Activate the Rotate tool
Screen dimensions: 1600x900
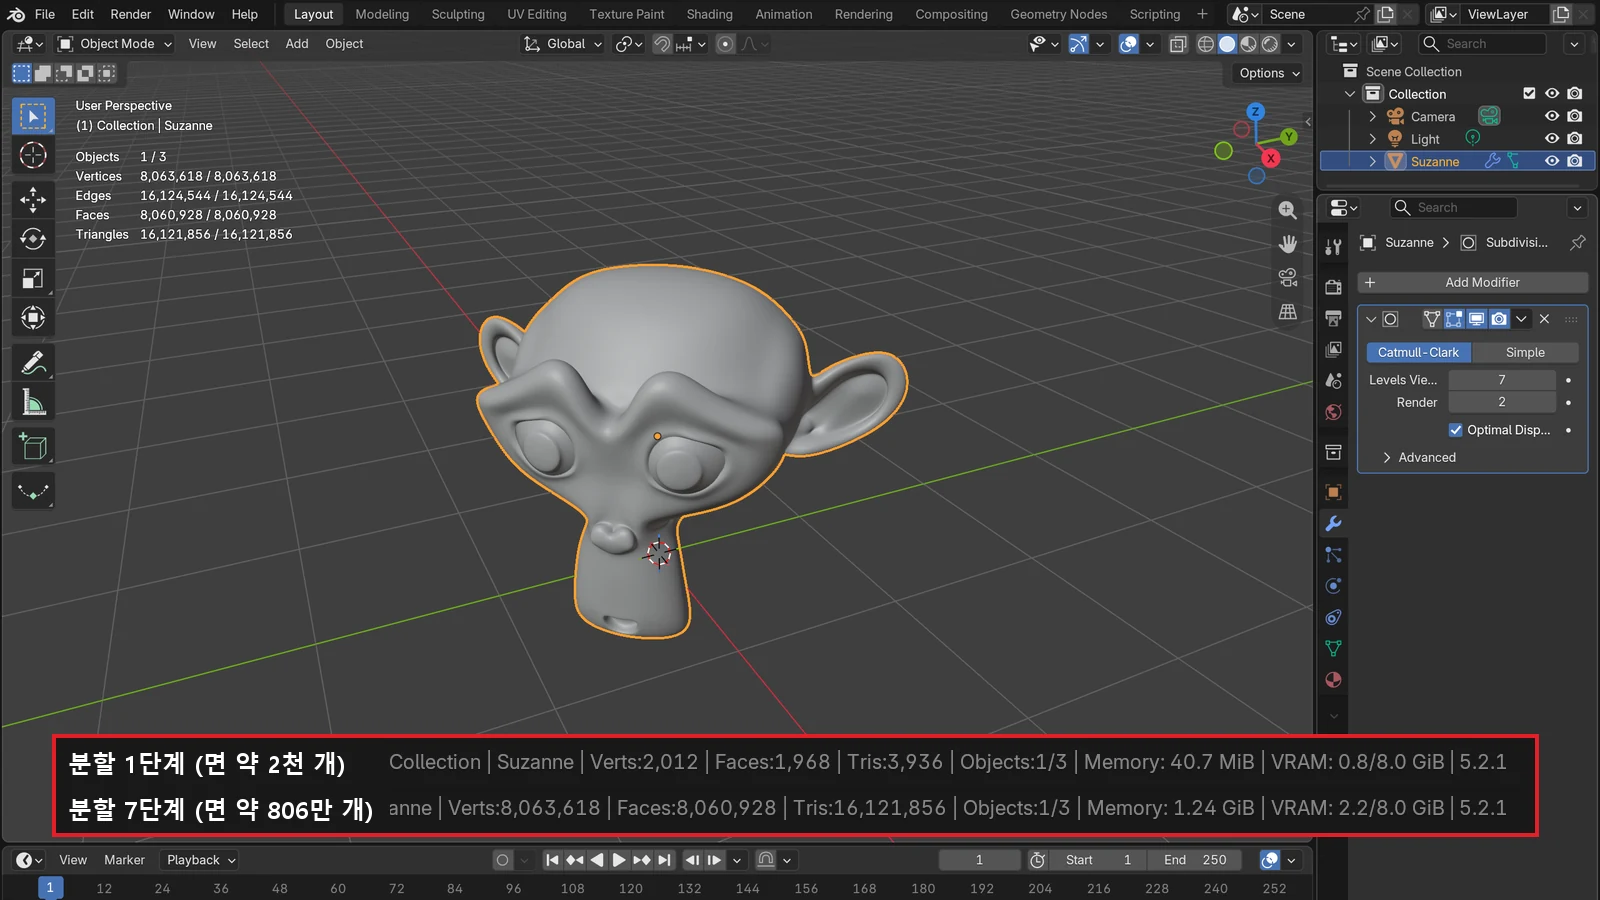tap(33, 239)
